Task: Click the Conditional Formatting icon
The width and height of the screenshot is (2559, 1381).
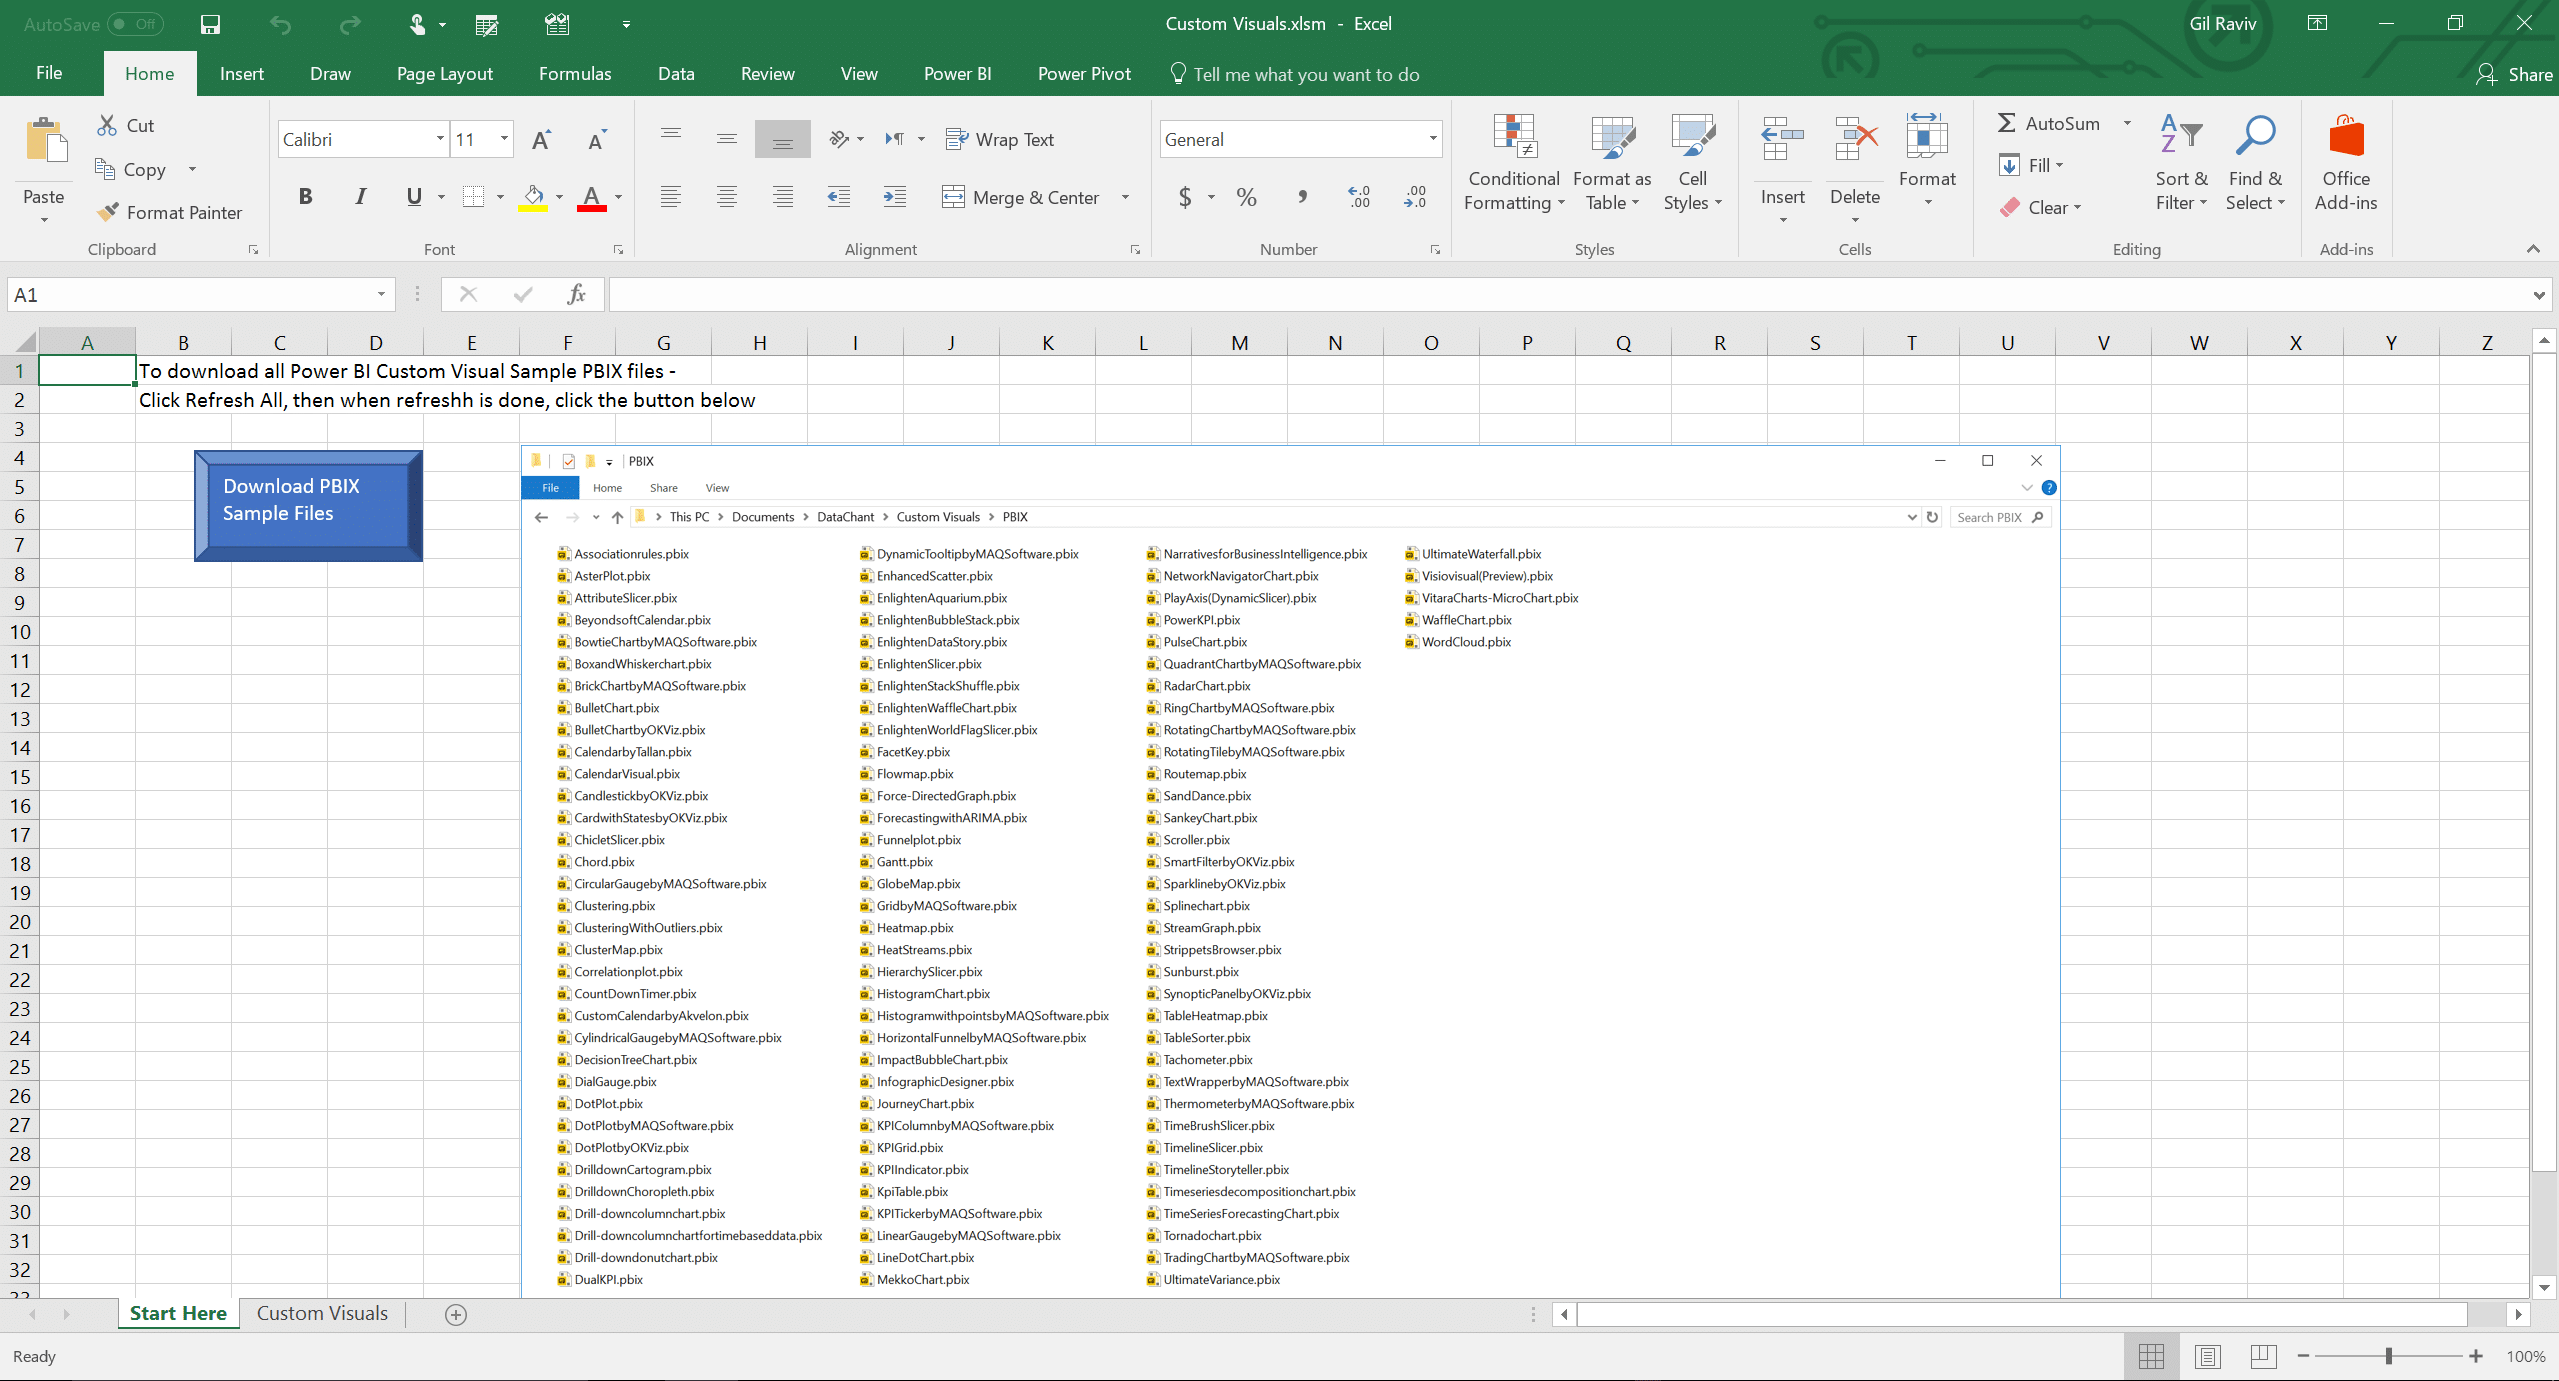Action: [x=1514, y=138]
